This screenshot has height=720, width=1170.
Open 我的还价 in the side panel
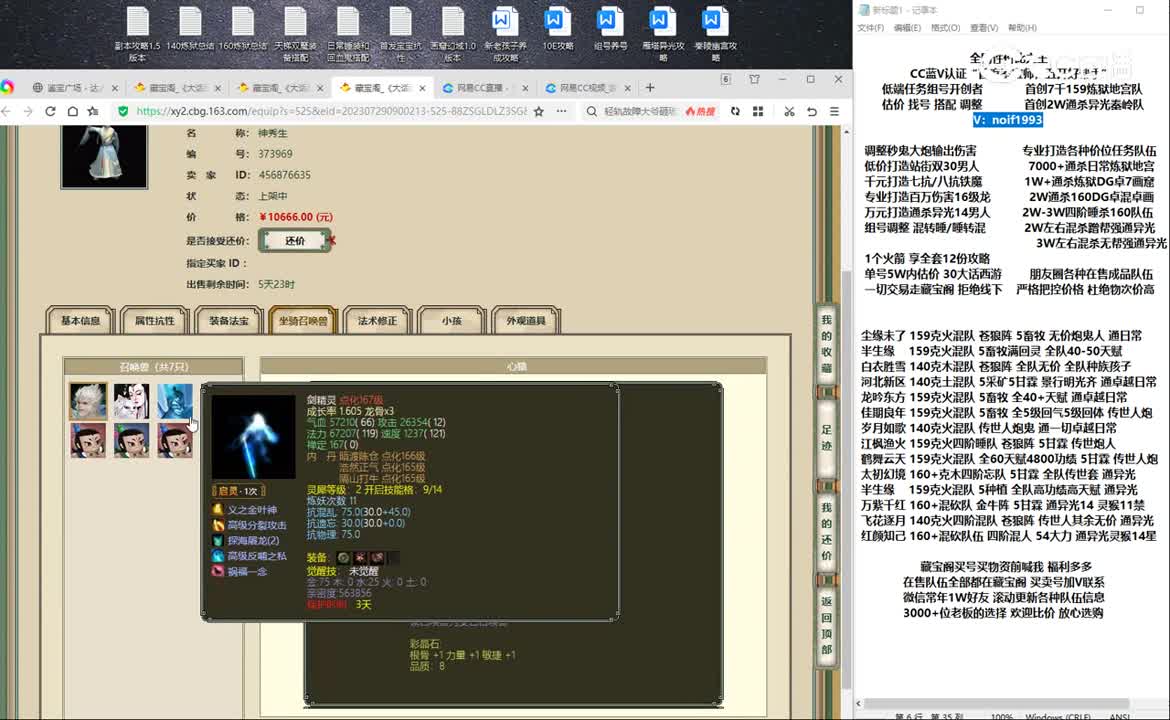click(x=827, y=531)
